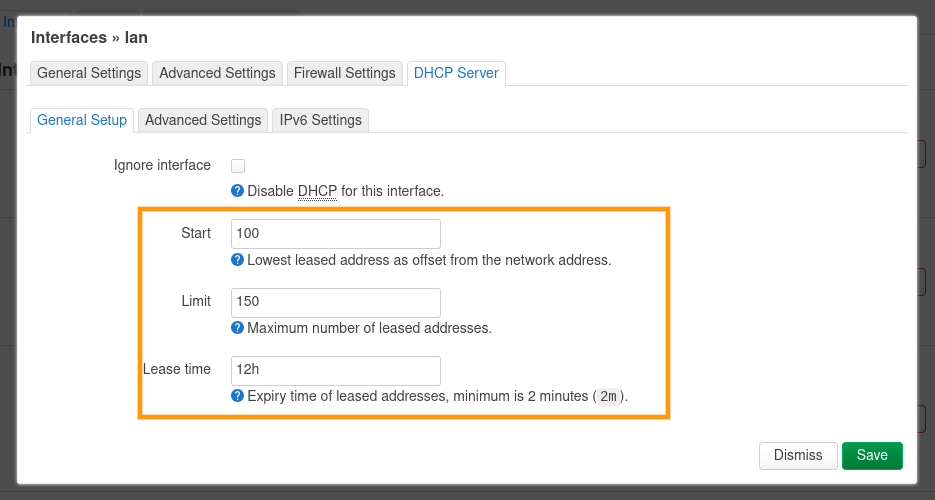This screenshot has height=500, width=935.
Task: Click the underlined DHCP abbreviation
Action: click(317, 191)
